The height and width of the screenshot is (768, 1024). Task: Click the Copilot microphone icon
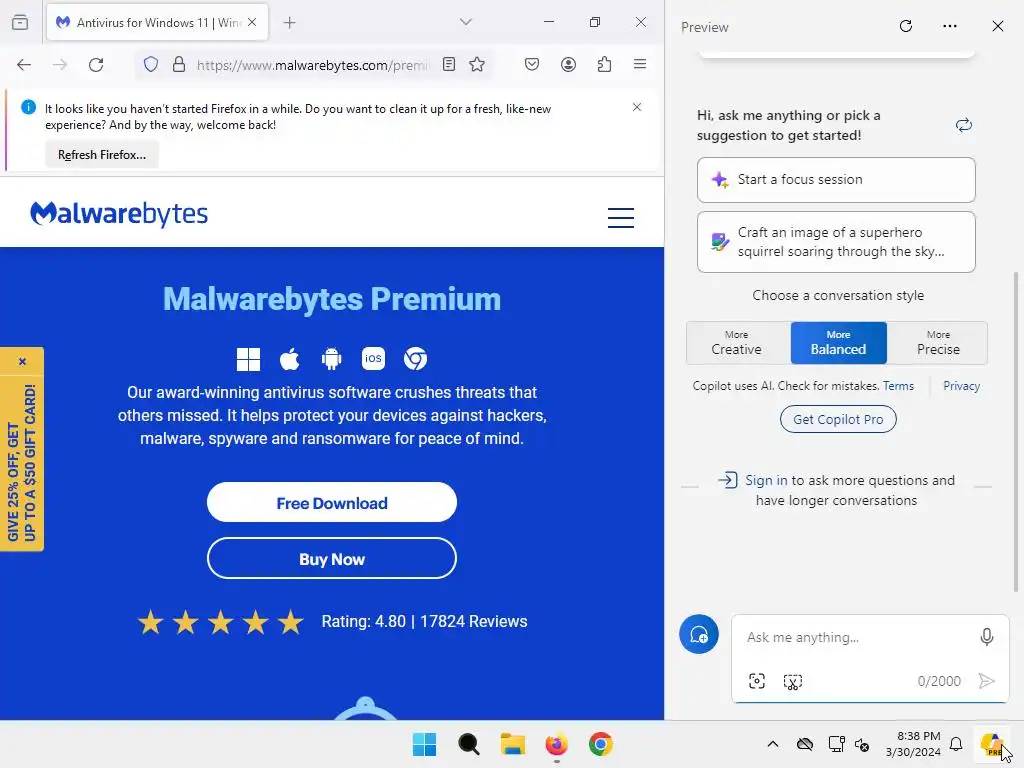pyautogui.click(x=987, y=637)
